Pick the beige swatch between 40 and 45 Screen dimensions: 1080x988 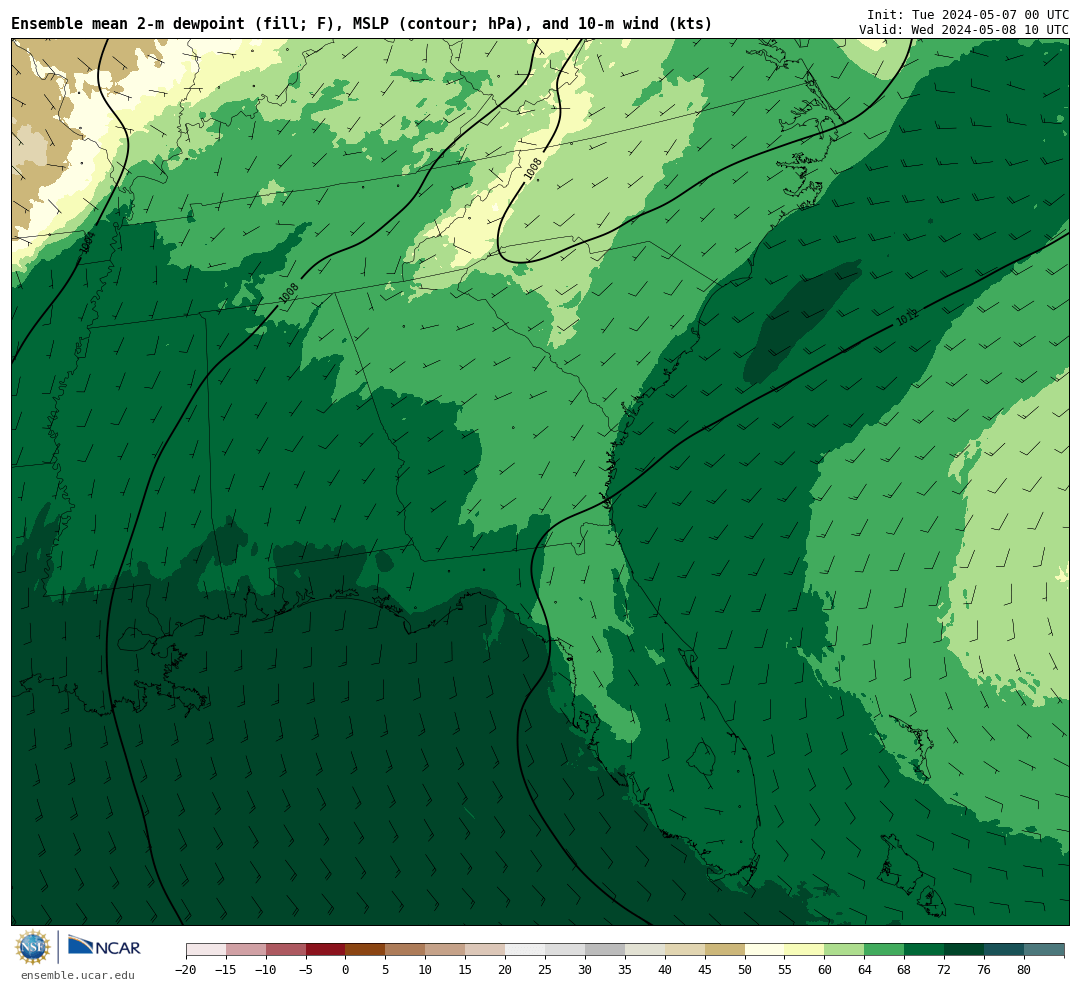click(685, 950)
